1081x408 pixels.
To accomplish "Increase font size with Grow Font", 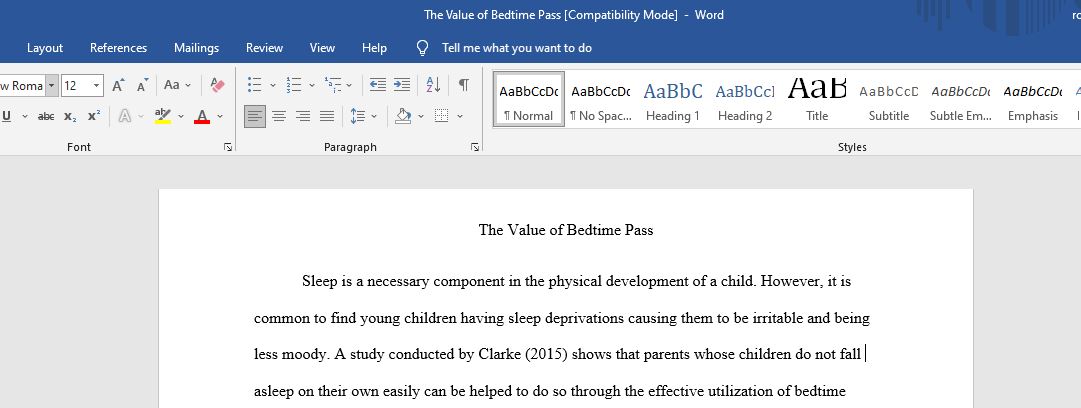I will pyautogui.click(x=119, y=85).
